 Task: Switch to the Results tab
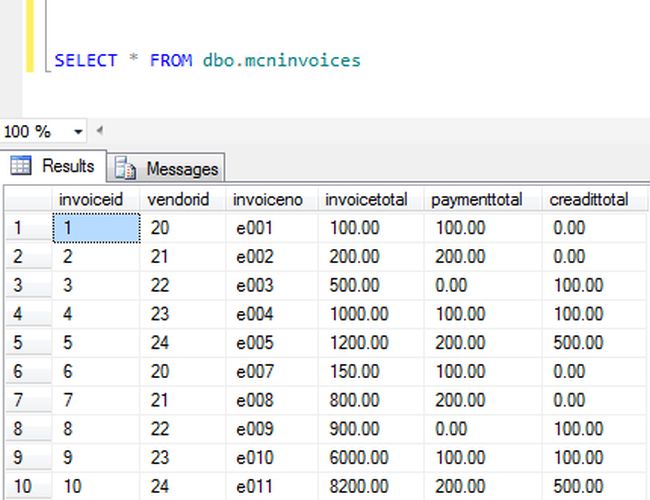tap(68, 166)
